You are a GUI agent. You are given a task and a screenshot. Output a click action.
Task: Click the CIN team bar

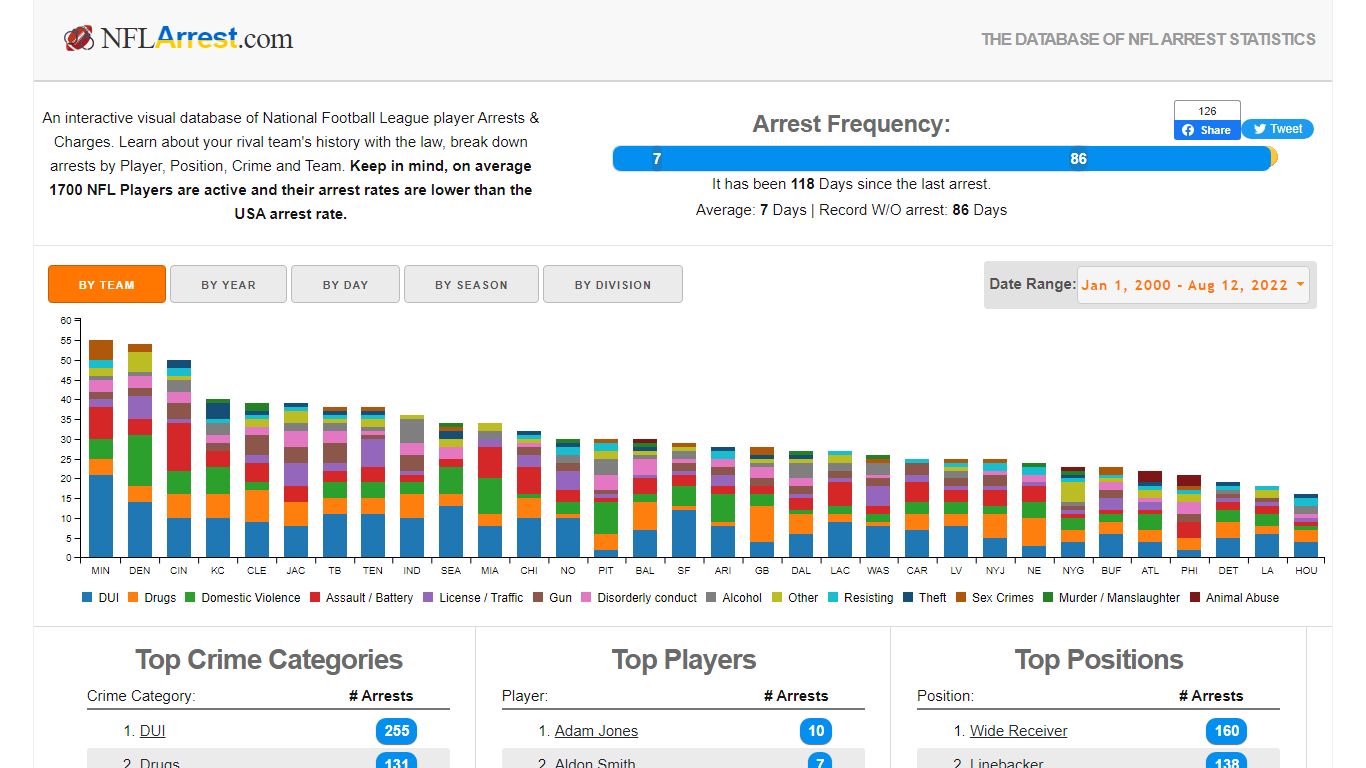pyautogui.click(x=179, y=459)
